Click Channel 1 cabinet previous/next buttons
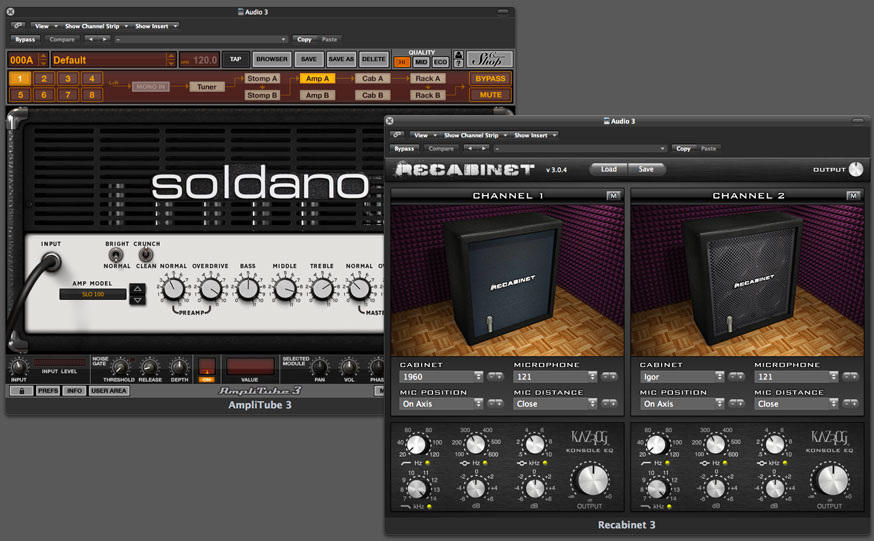Screen dimensions: 874x541 click(x=495, y=377)
